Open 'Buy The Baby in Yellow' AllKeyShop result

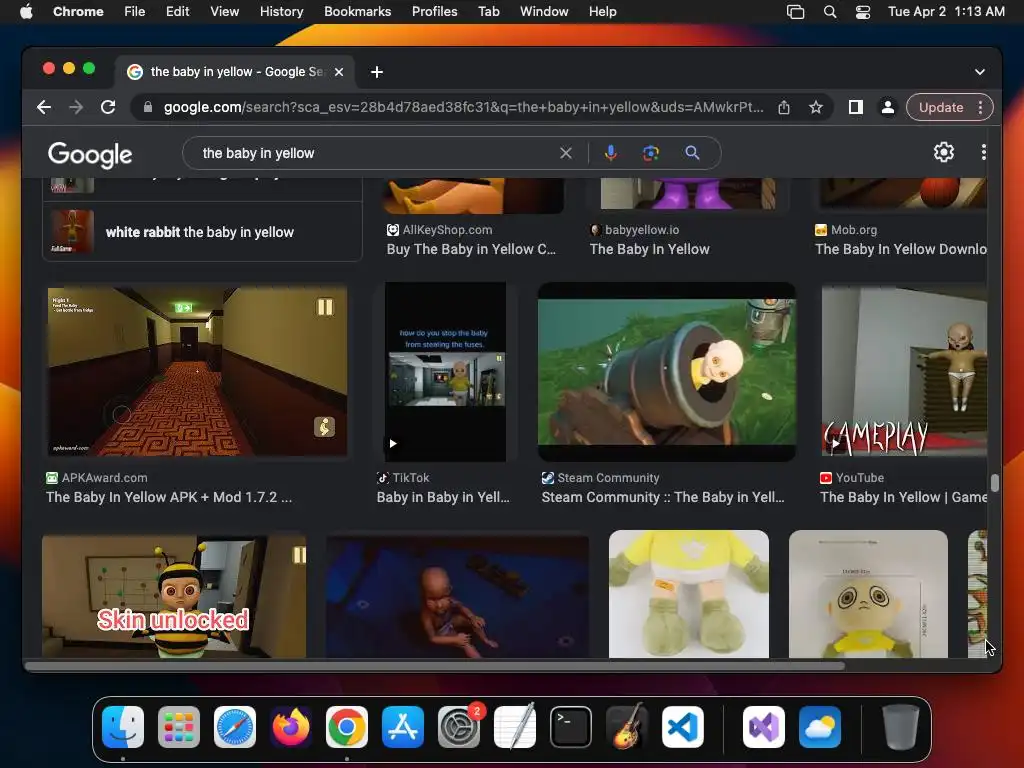(471, 249)
